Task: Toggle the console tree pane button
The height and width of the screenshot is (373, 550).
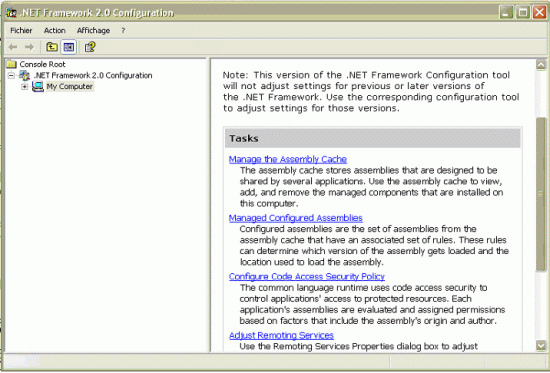Action: click(x=68, y=47)
